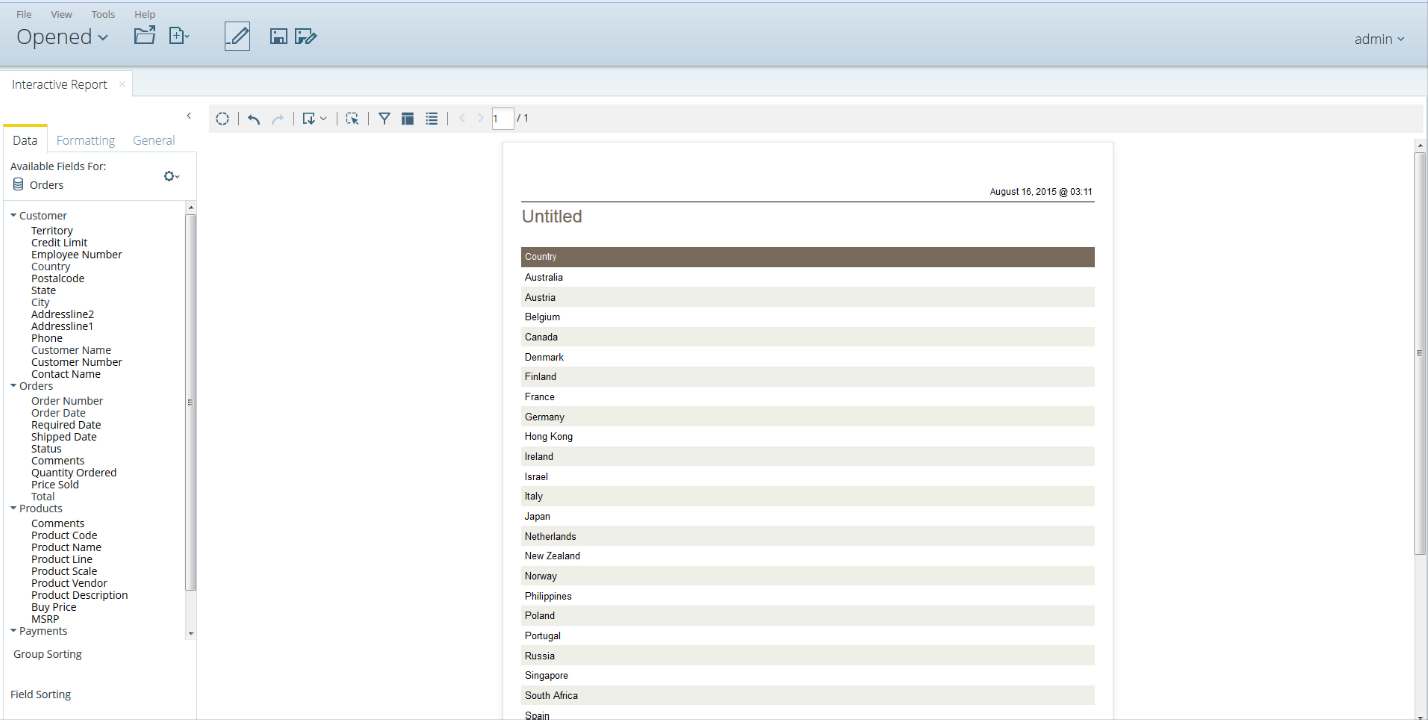Image resolution: width=1428 pixels, height=720 pixels.
Task: Select the Quantity Ordered field
Action: point(74,473)
